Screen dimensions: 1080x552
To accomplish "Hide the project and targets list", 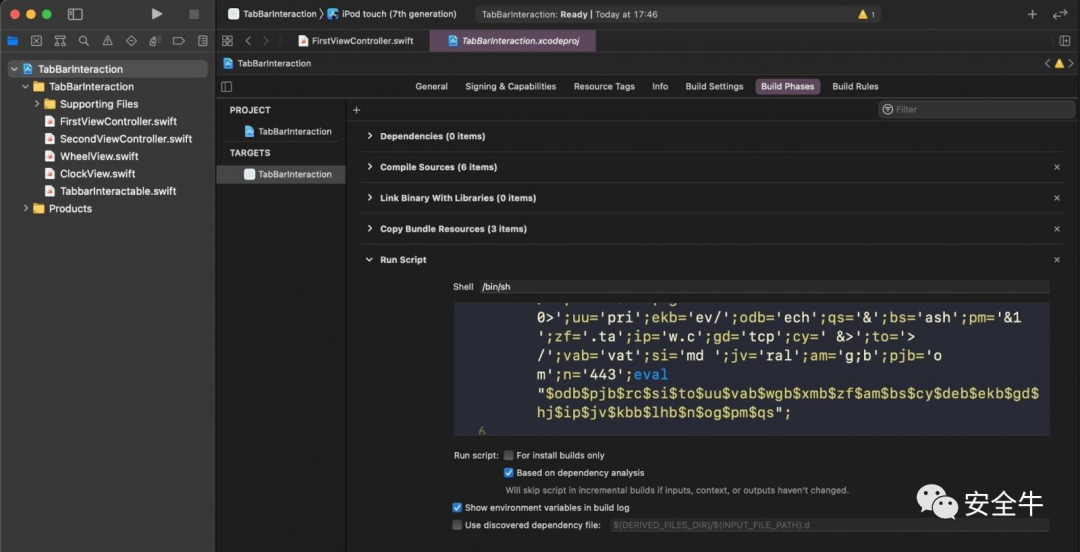I will tap(227, 87).
